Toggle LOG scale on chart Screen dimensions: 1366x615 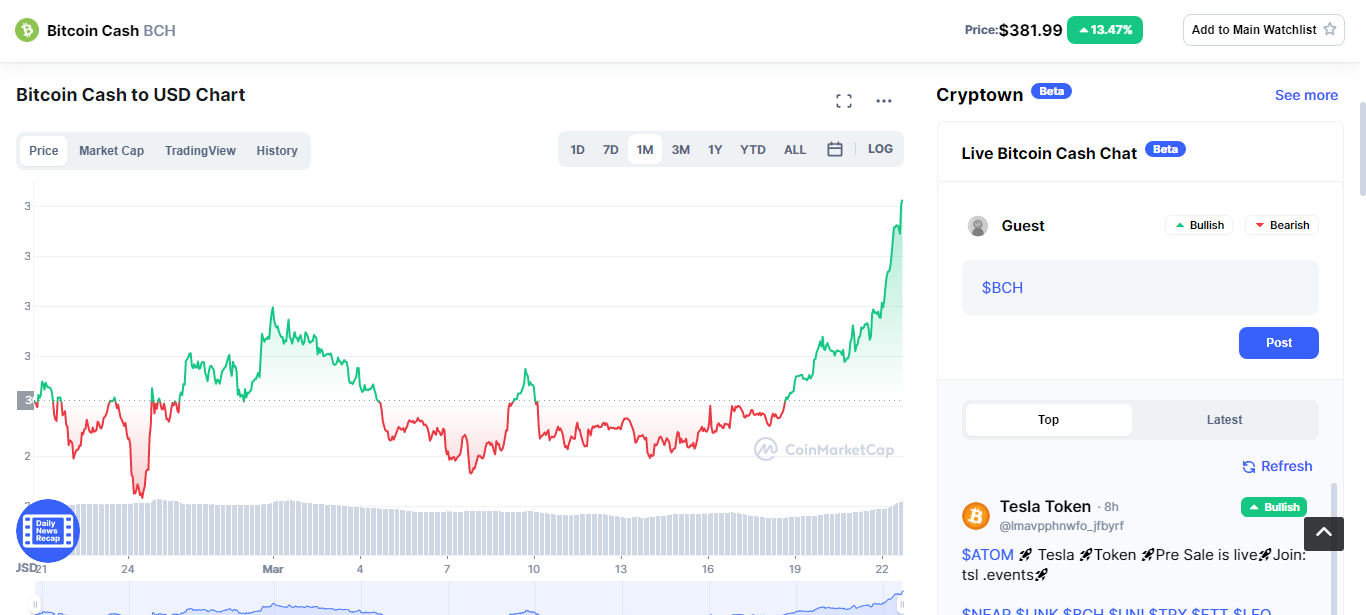880,149
